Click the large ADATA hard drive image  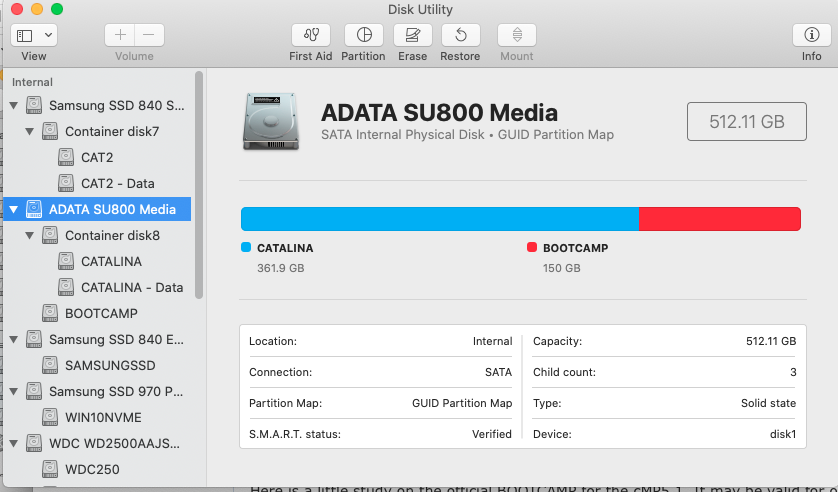click(x=271, y=121)
